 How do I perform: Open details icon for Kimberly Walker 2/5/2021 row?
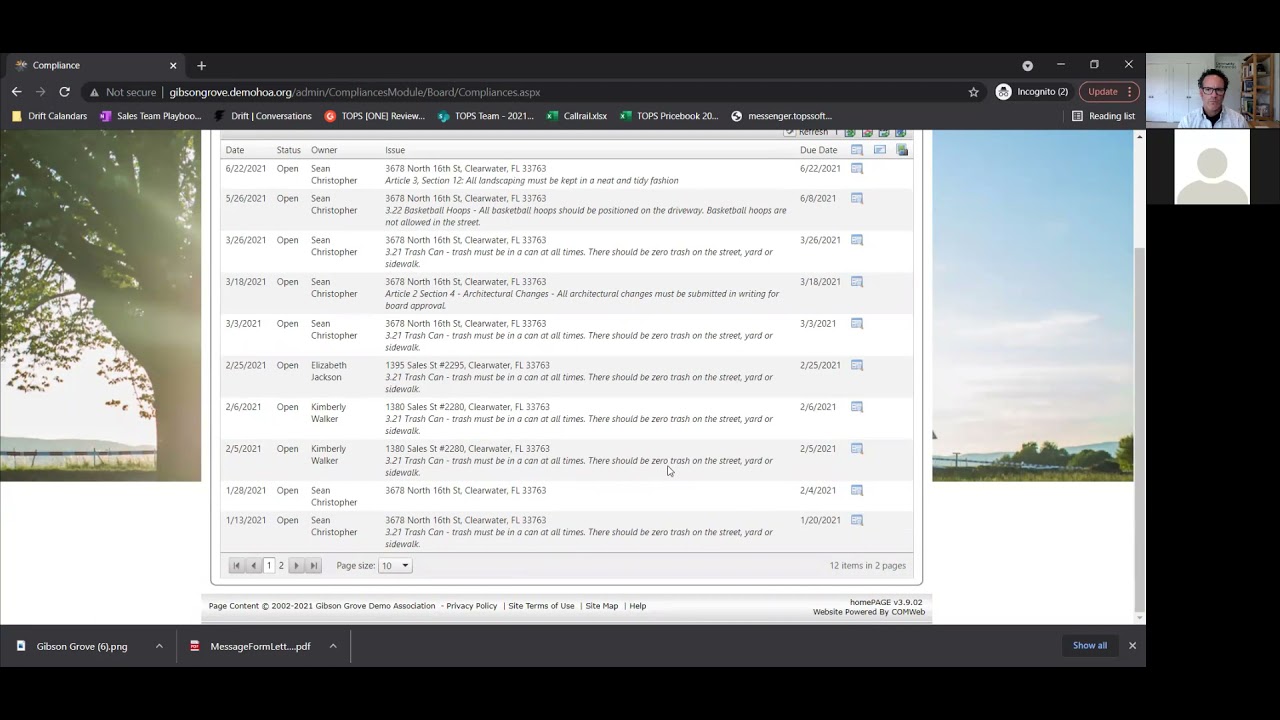(857, 449)
